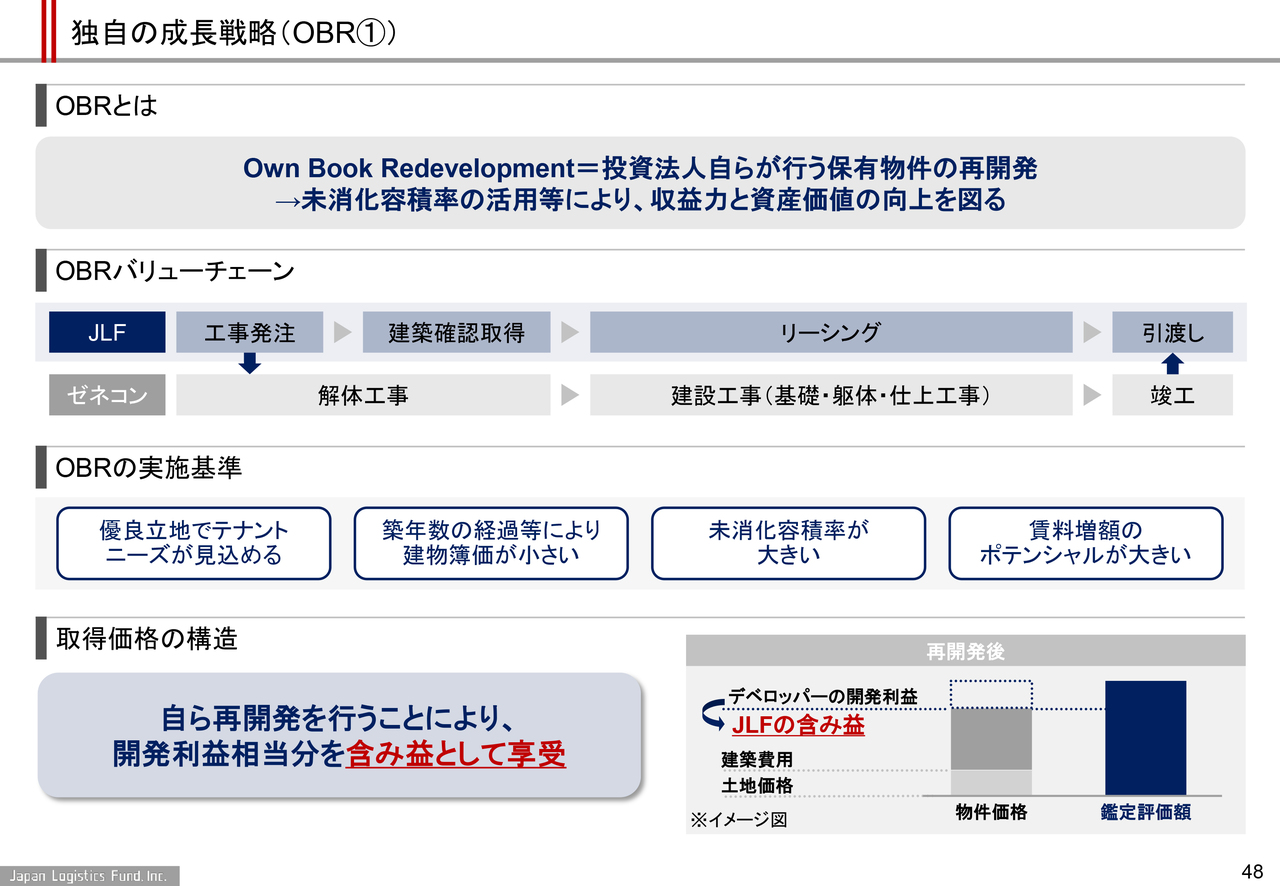Click the 再開発後 chart header

pyautogui.click(x=965, y=651)
